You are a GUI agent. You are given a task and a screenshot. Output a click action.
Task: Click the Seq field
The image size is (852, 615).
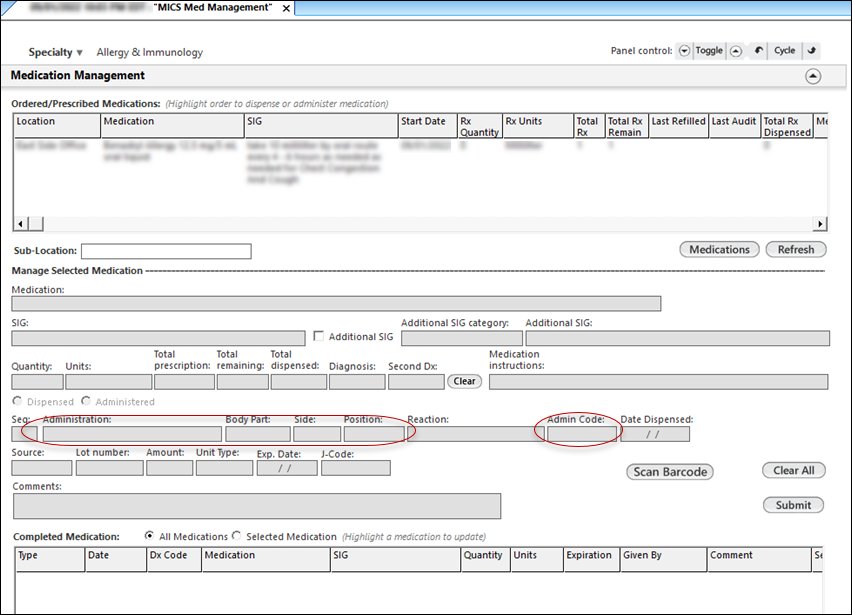coord(24,434)
